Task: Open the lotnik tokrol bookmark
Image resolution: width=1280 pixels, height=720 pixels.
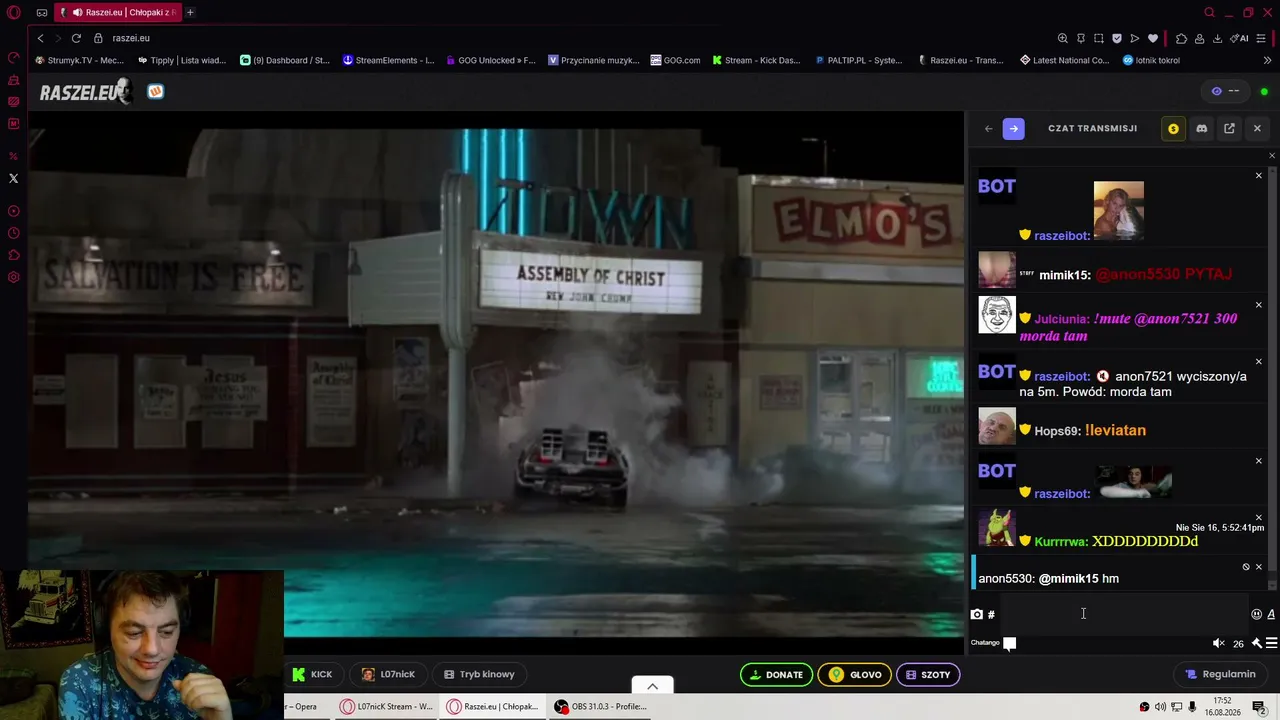Action: pos(1151,60)
